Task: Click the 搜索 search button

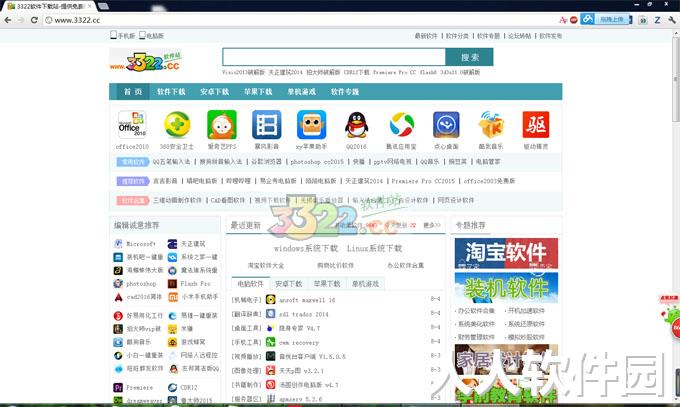Action: point(470,57)
